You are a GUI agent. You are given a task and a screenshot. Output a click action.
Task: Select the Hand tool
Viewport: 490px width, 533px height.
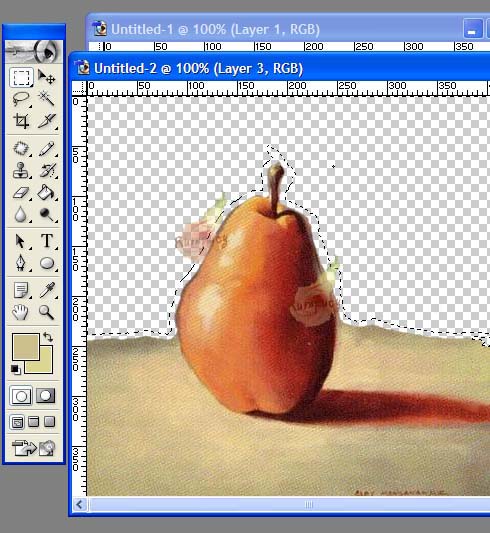21,312
